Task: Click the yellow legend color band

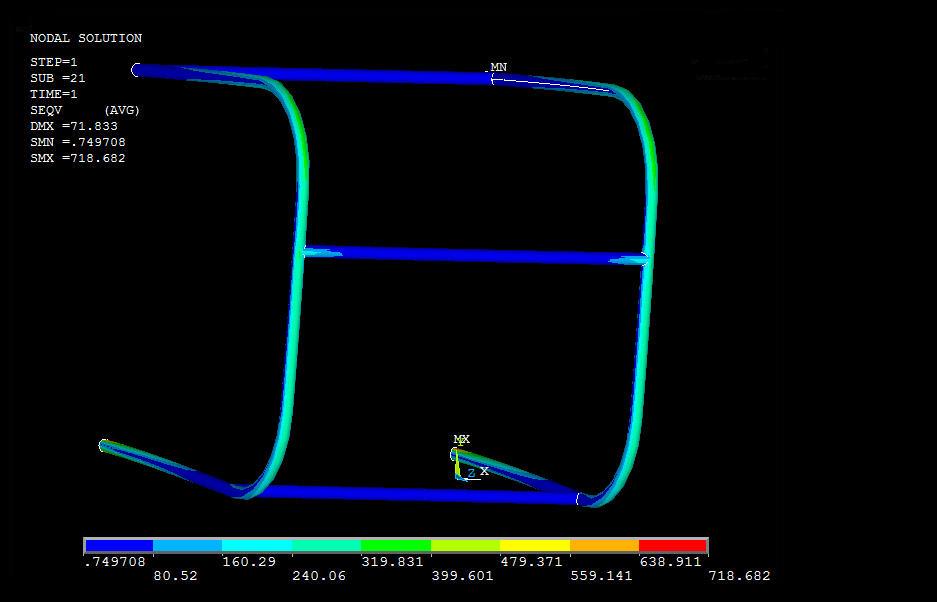Action: coord(535,545)
